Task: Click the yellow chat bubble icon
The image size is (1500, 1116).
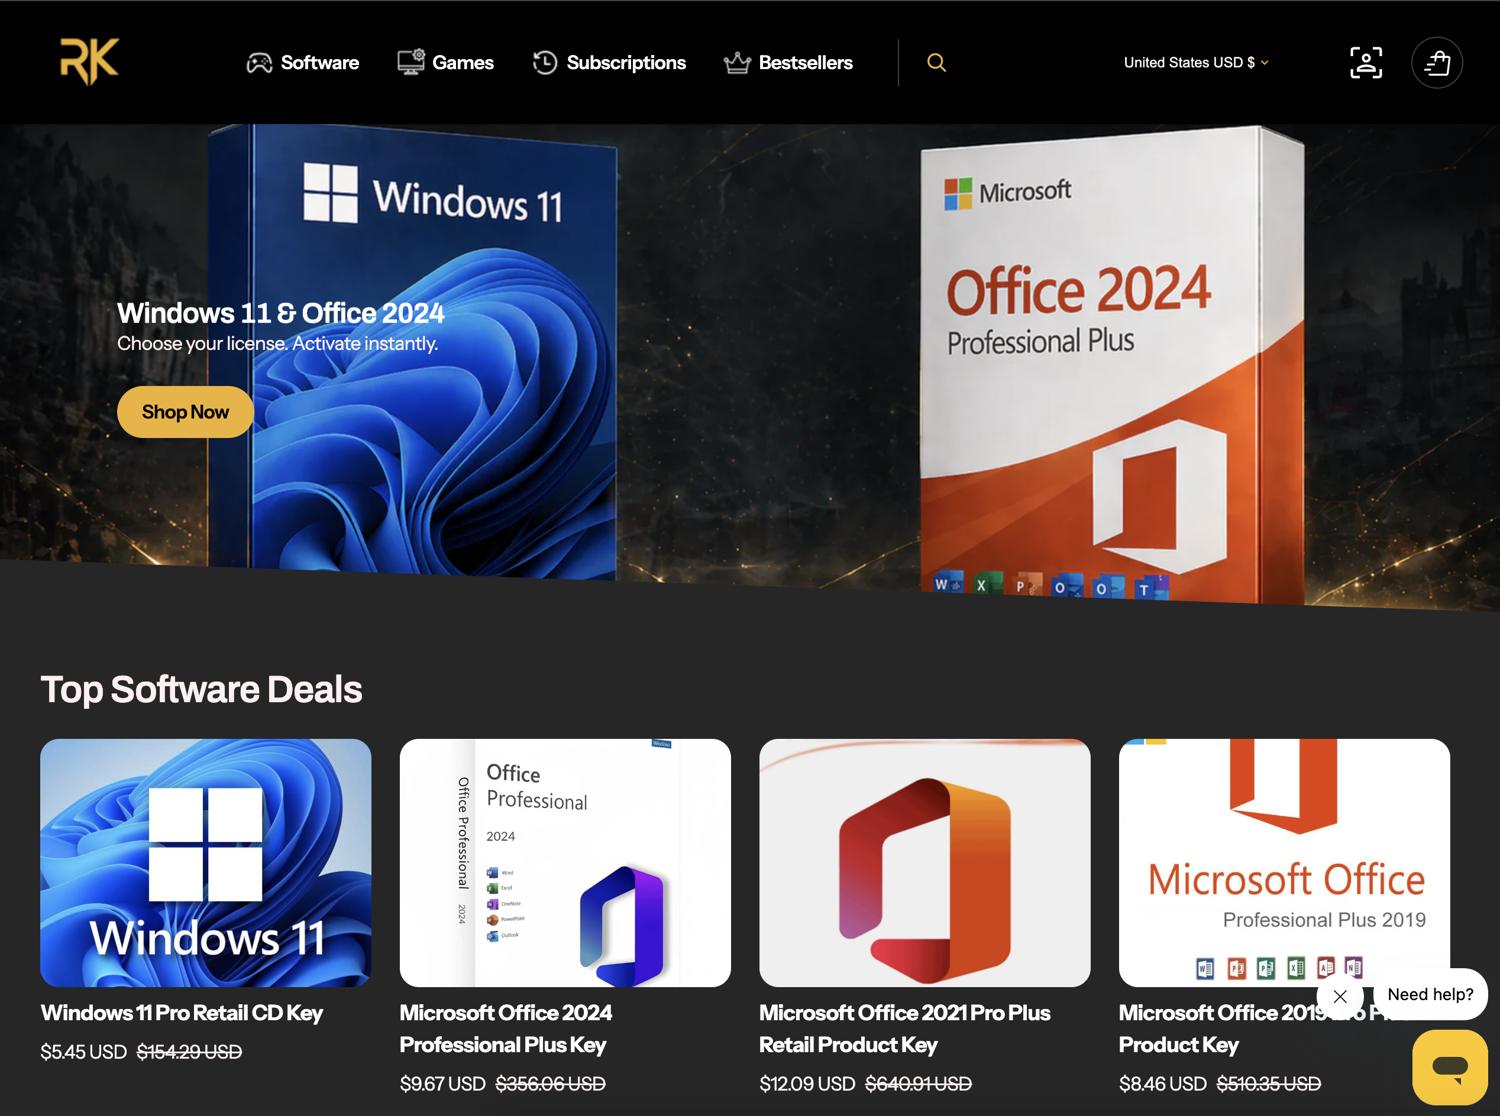Action: [1450, 1067]
